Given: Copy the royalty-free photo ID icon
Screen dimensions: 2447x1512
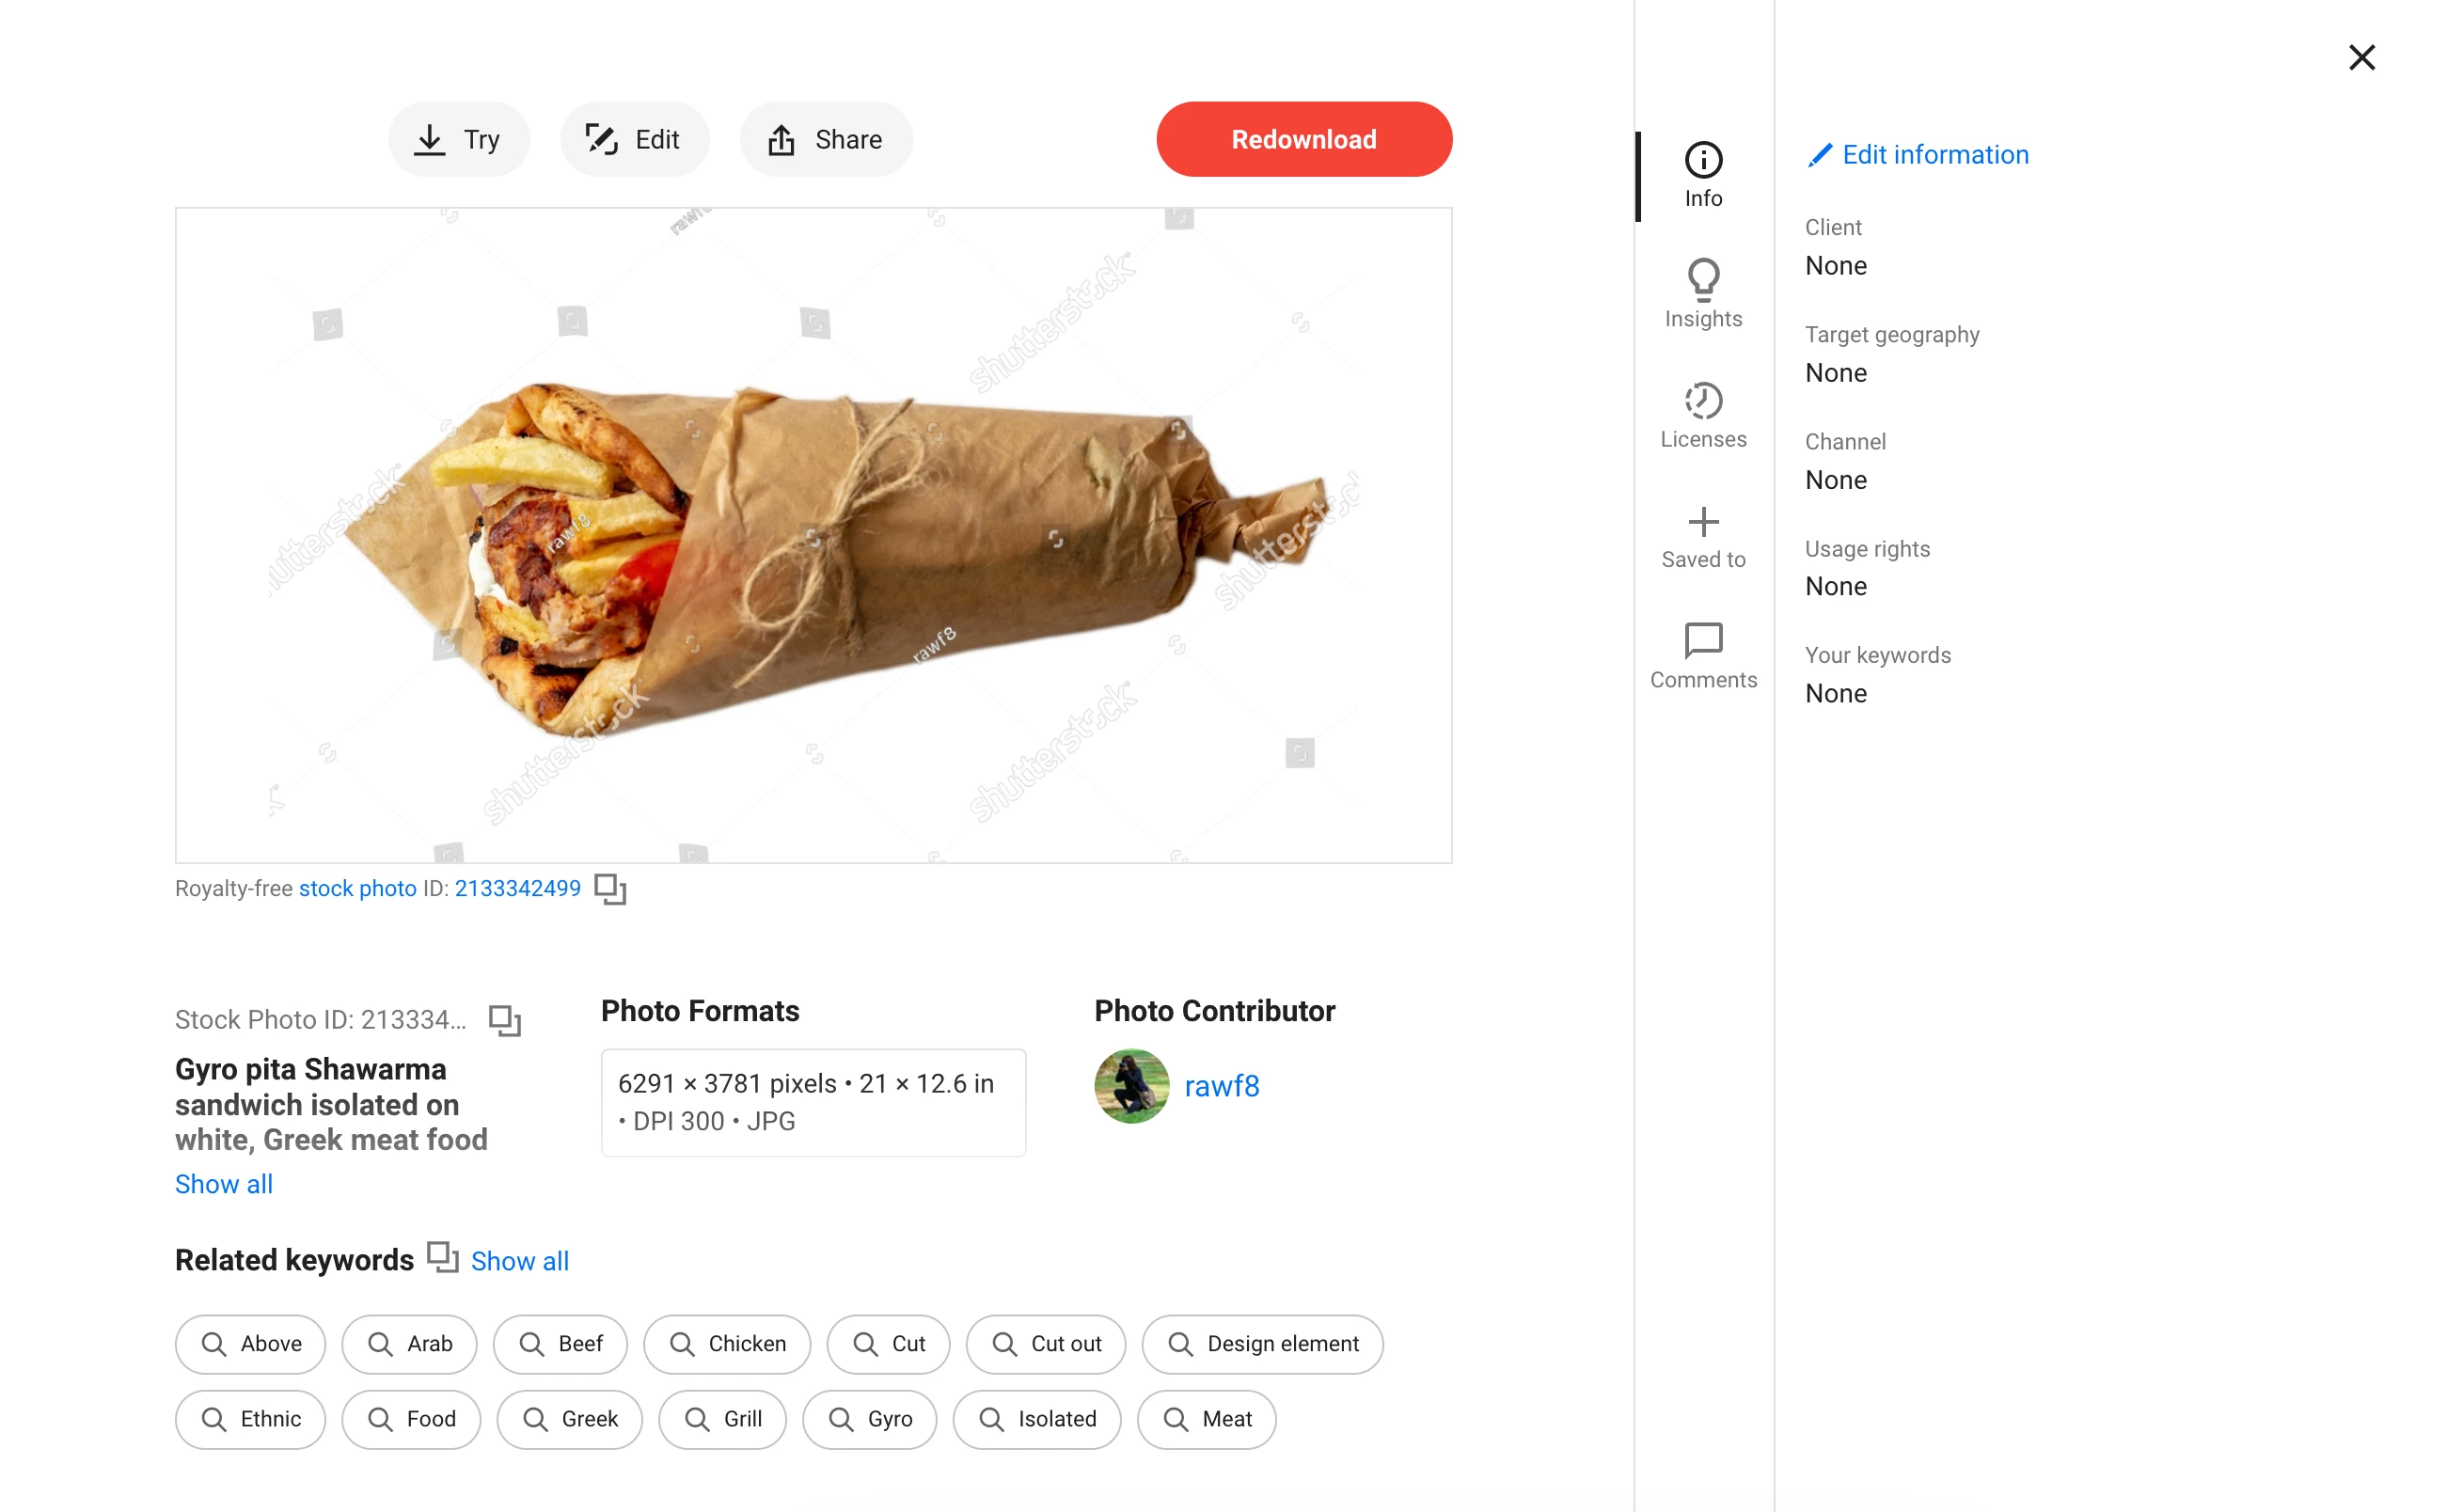Looking at the screenshot, I should coord(610,889).
